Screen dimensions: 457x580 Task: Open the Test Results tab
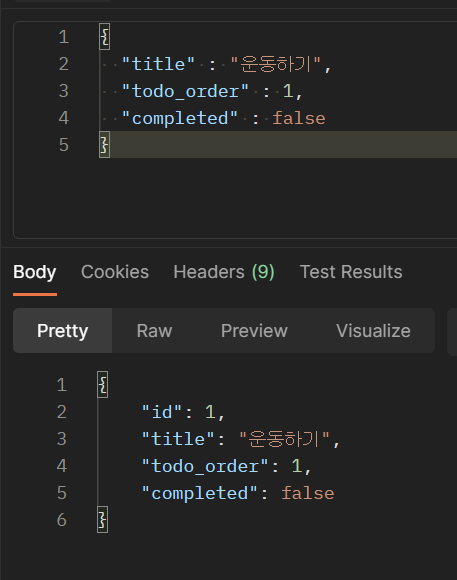[x=351, y=272]
